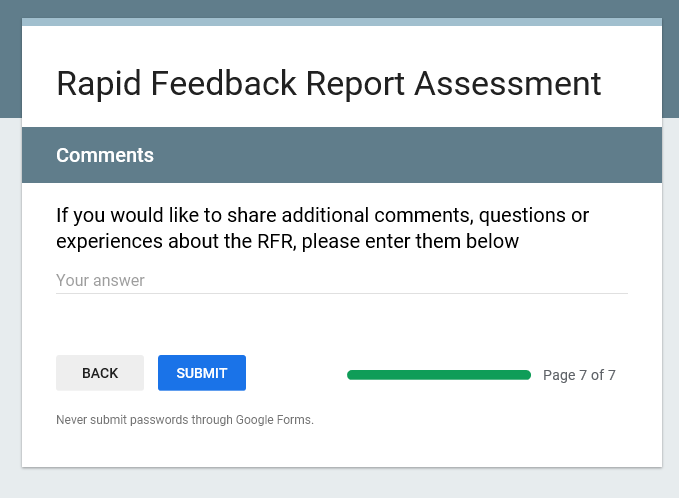Viewport: 679px width, 498px height.
Task: Click question line starting "experiences about the RFR"
Action: [x=287, y=241]
